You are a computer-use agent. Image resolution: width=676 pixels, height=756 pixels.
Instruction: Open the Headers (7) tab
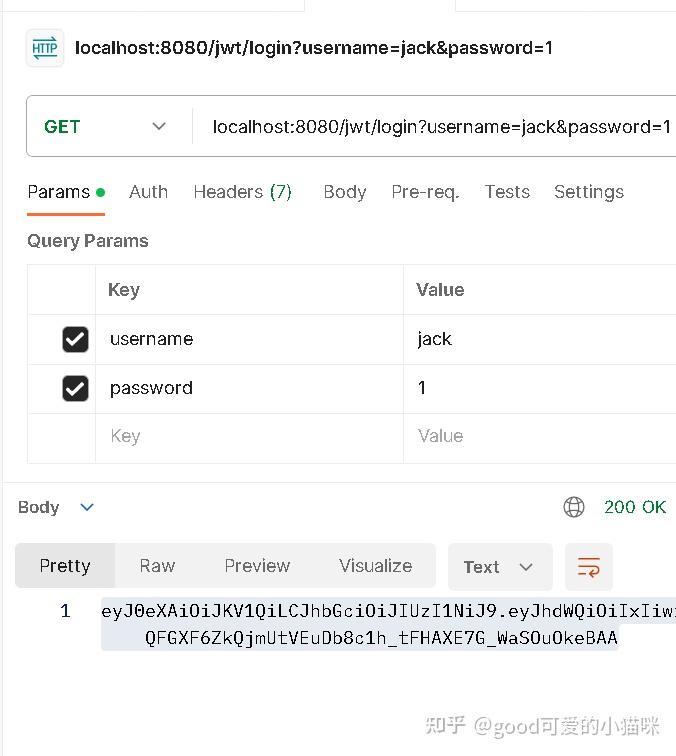point(242,192)
